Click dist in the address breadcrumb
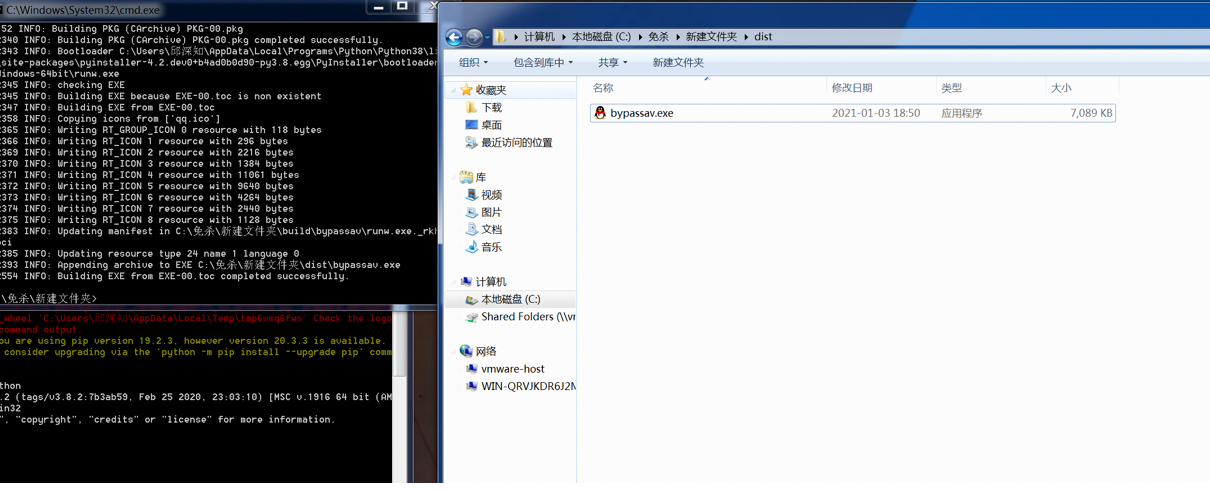 (x=763, y=37)
